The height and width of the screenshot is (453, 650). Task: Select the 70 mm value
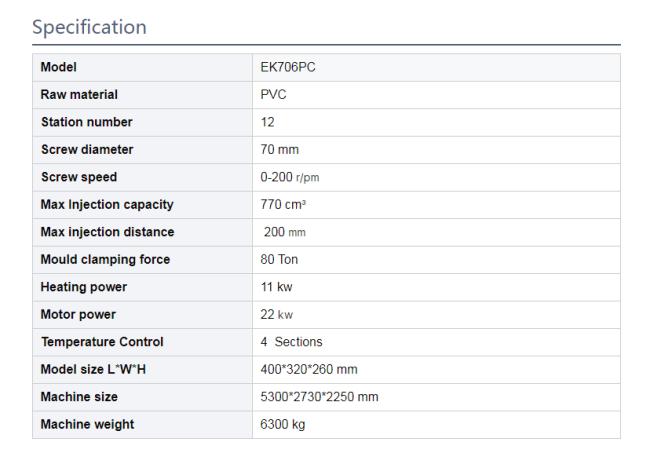click(279, 150)
